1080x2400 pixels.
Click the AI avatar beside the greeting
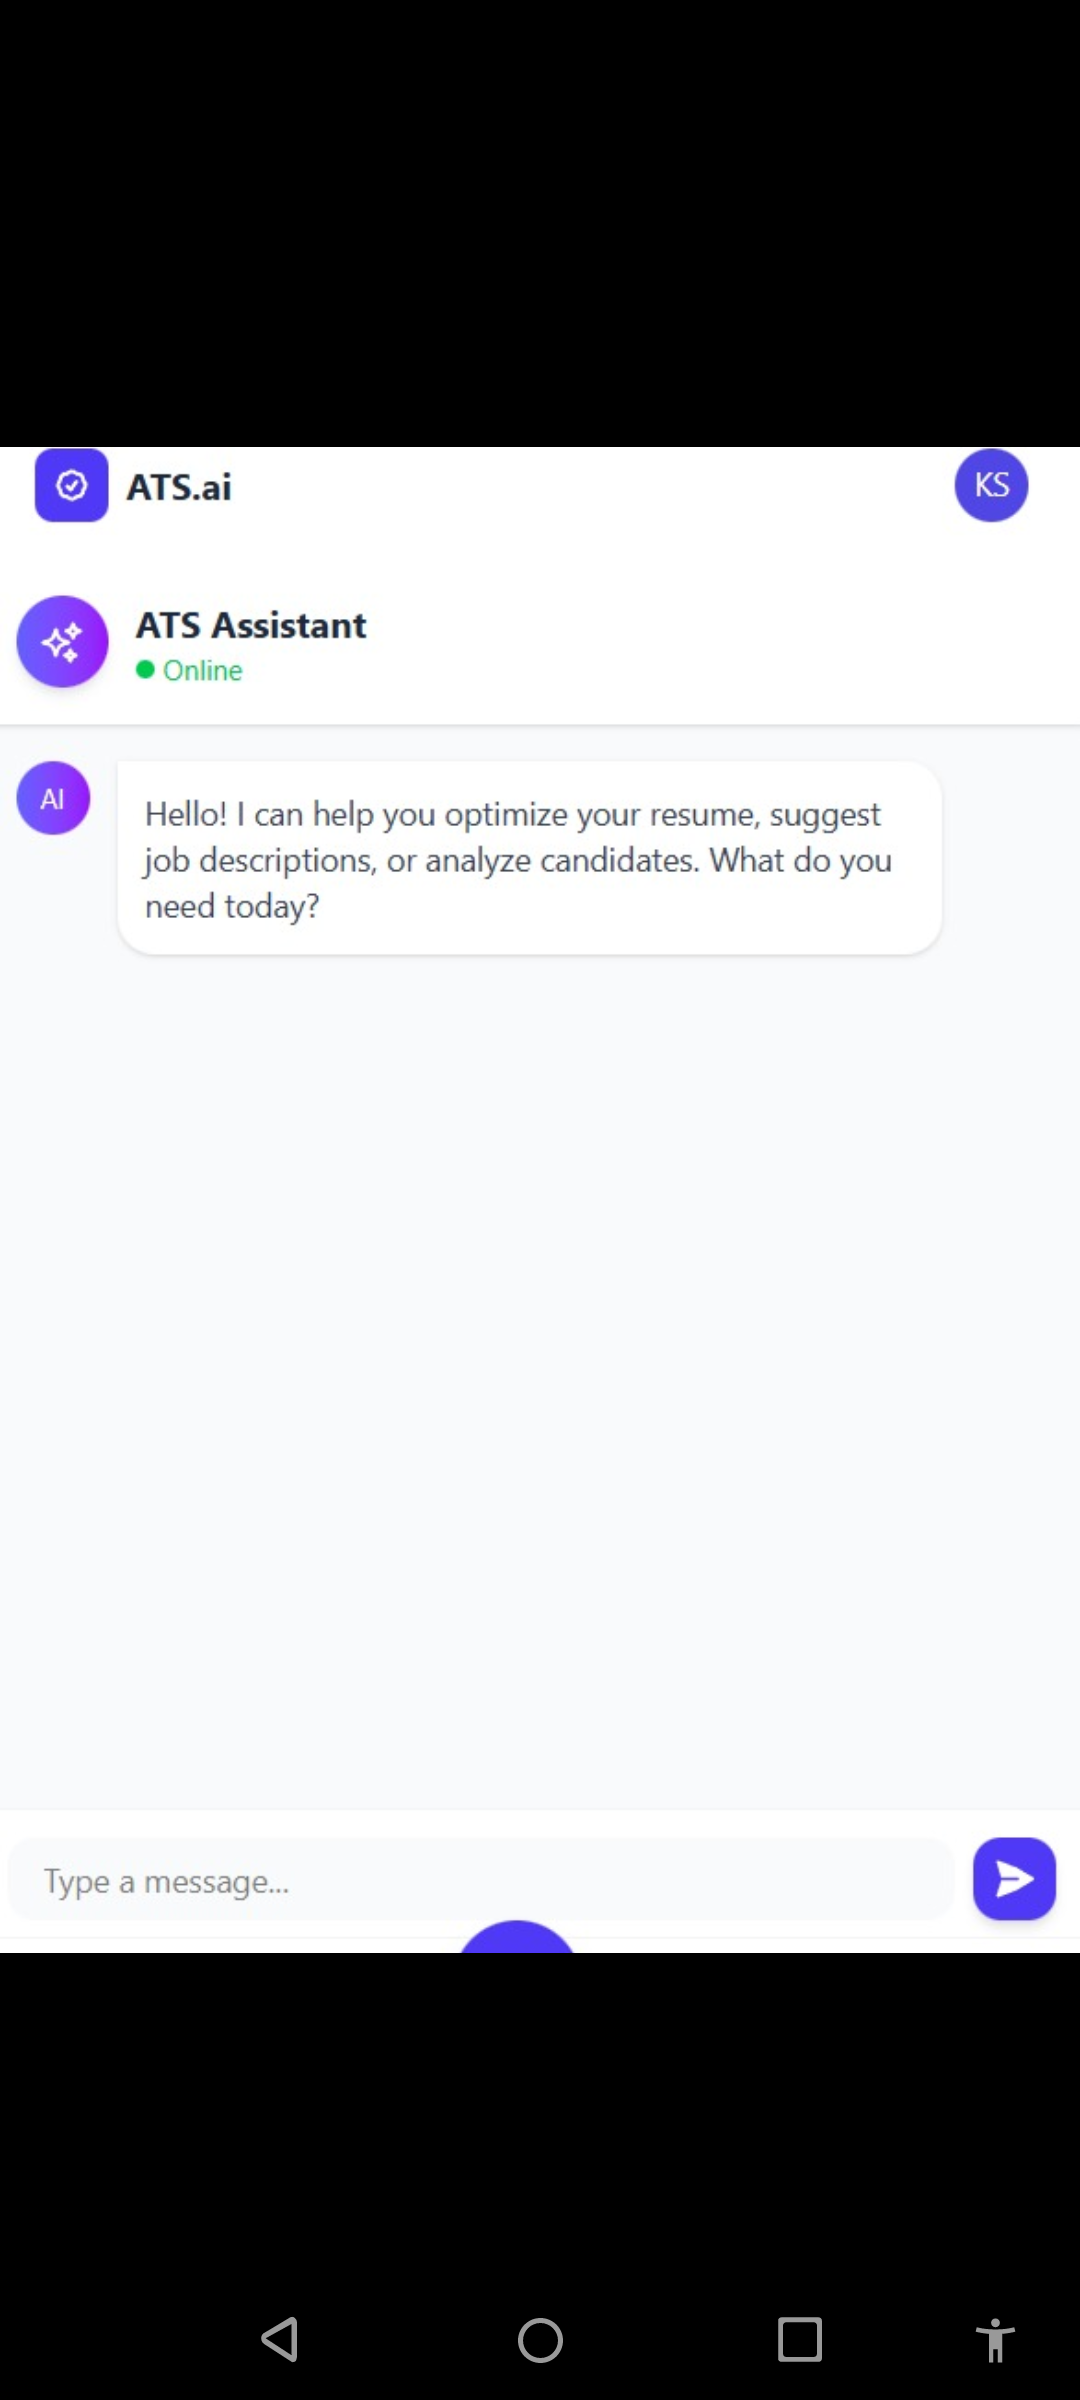pyautogui.click(x=53, y=798)
